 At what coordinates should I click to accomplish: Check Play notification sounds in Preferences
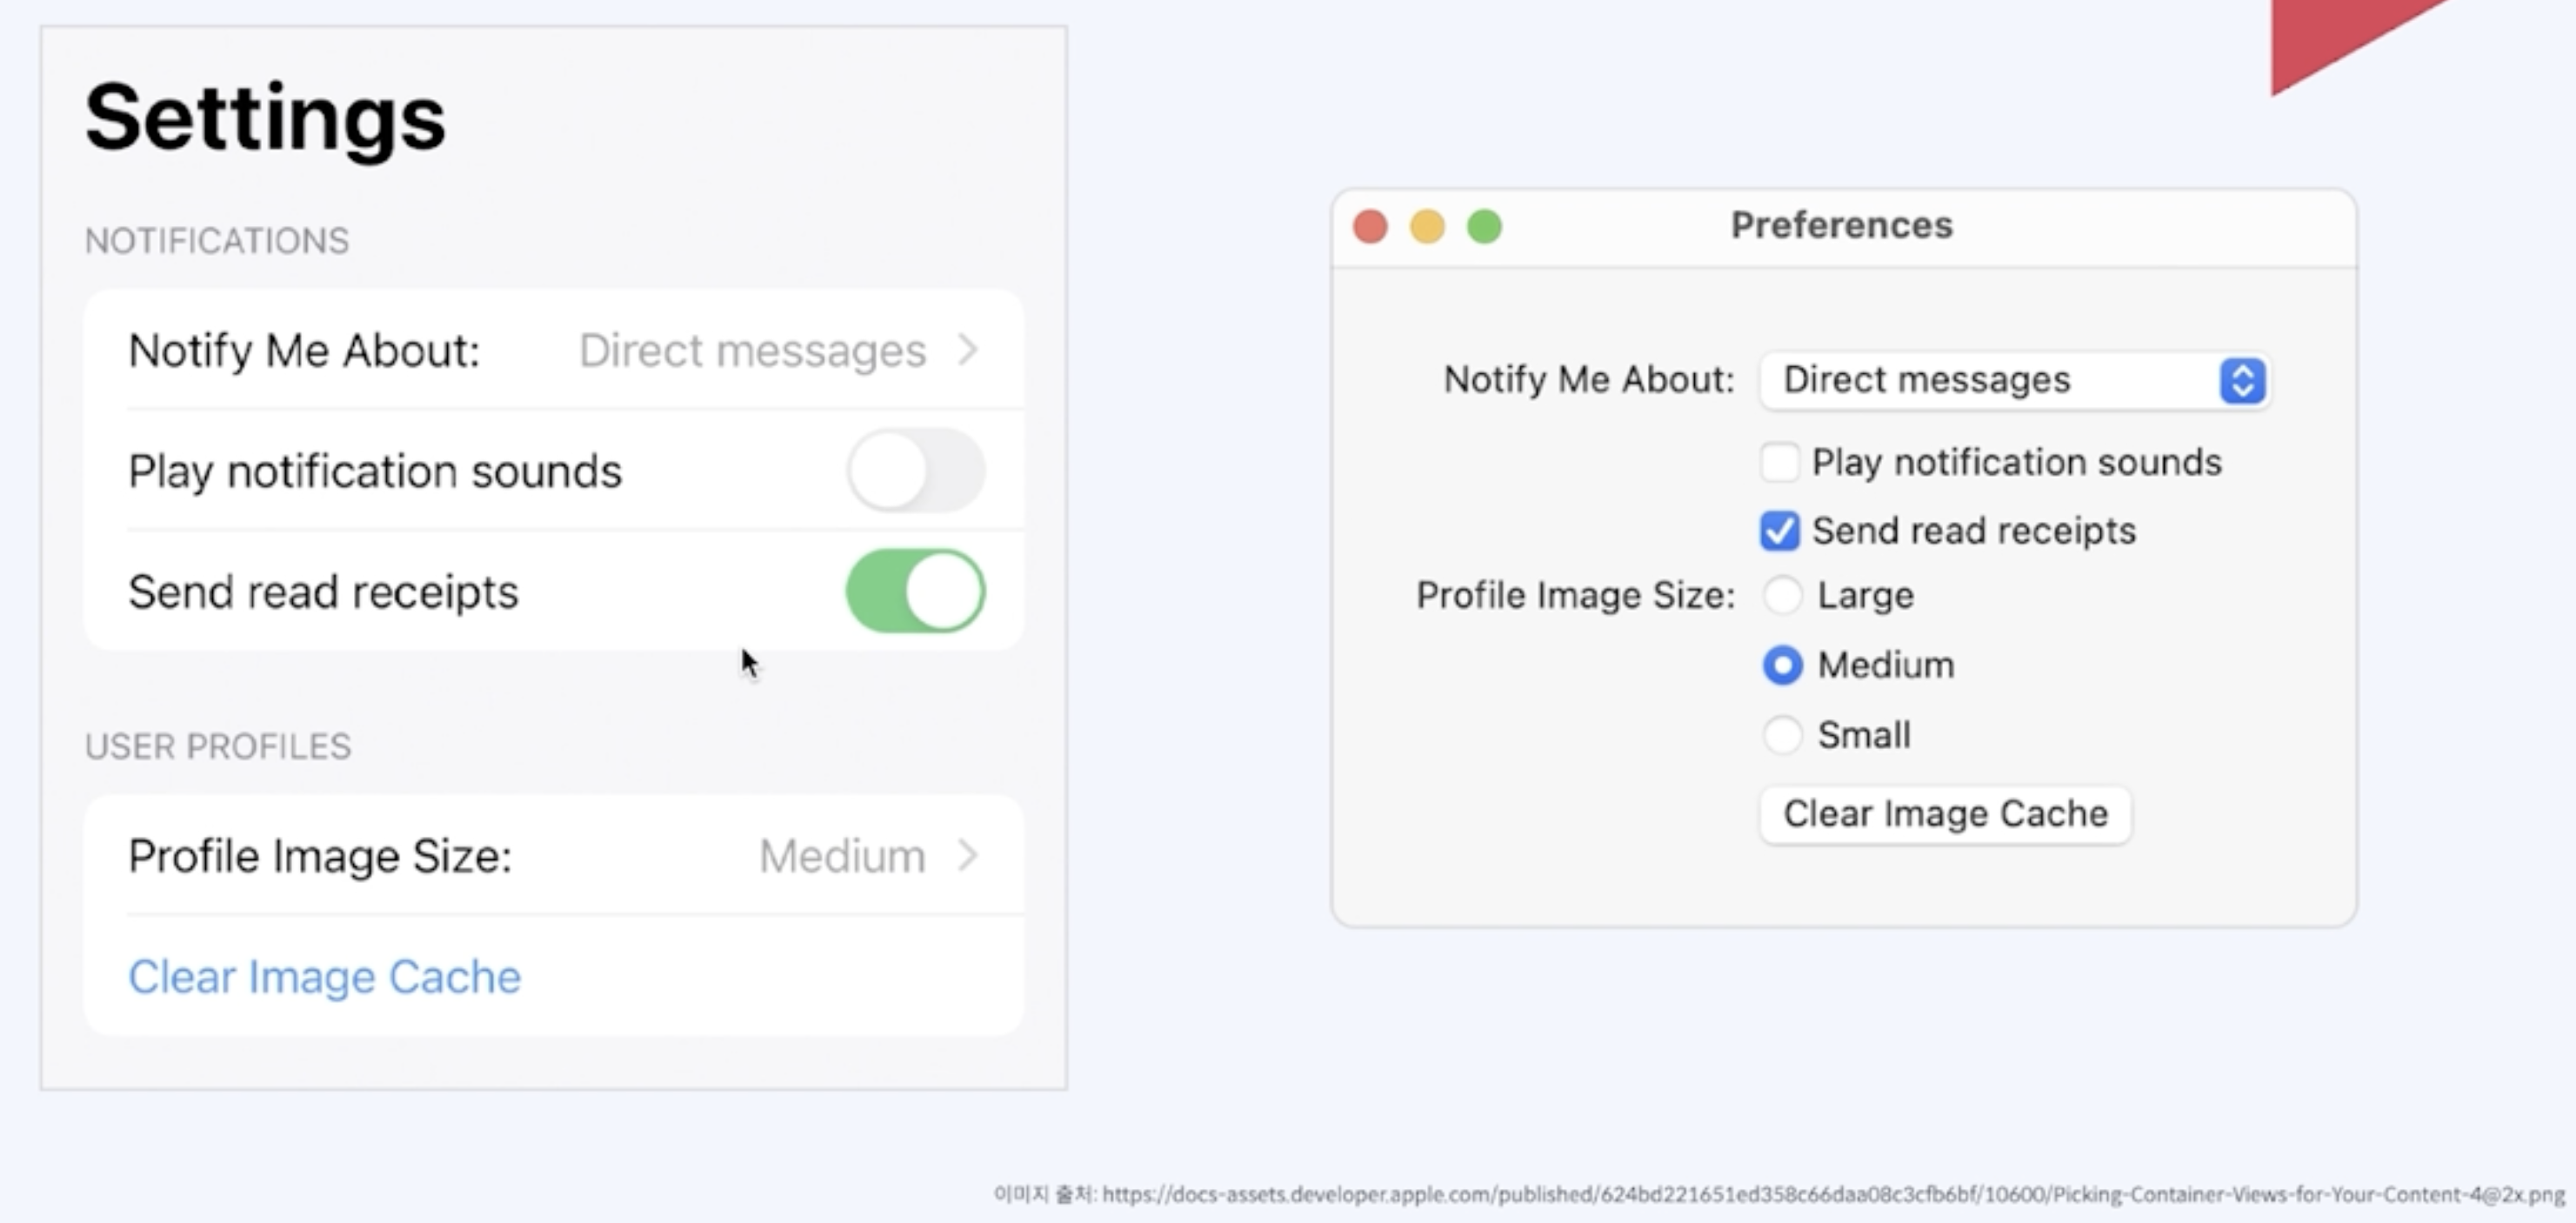coord(1779,461)
